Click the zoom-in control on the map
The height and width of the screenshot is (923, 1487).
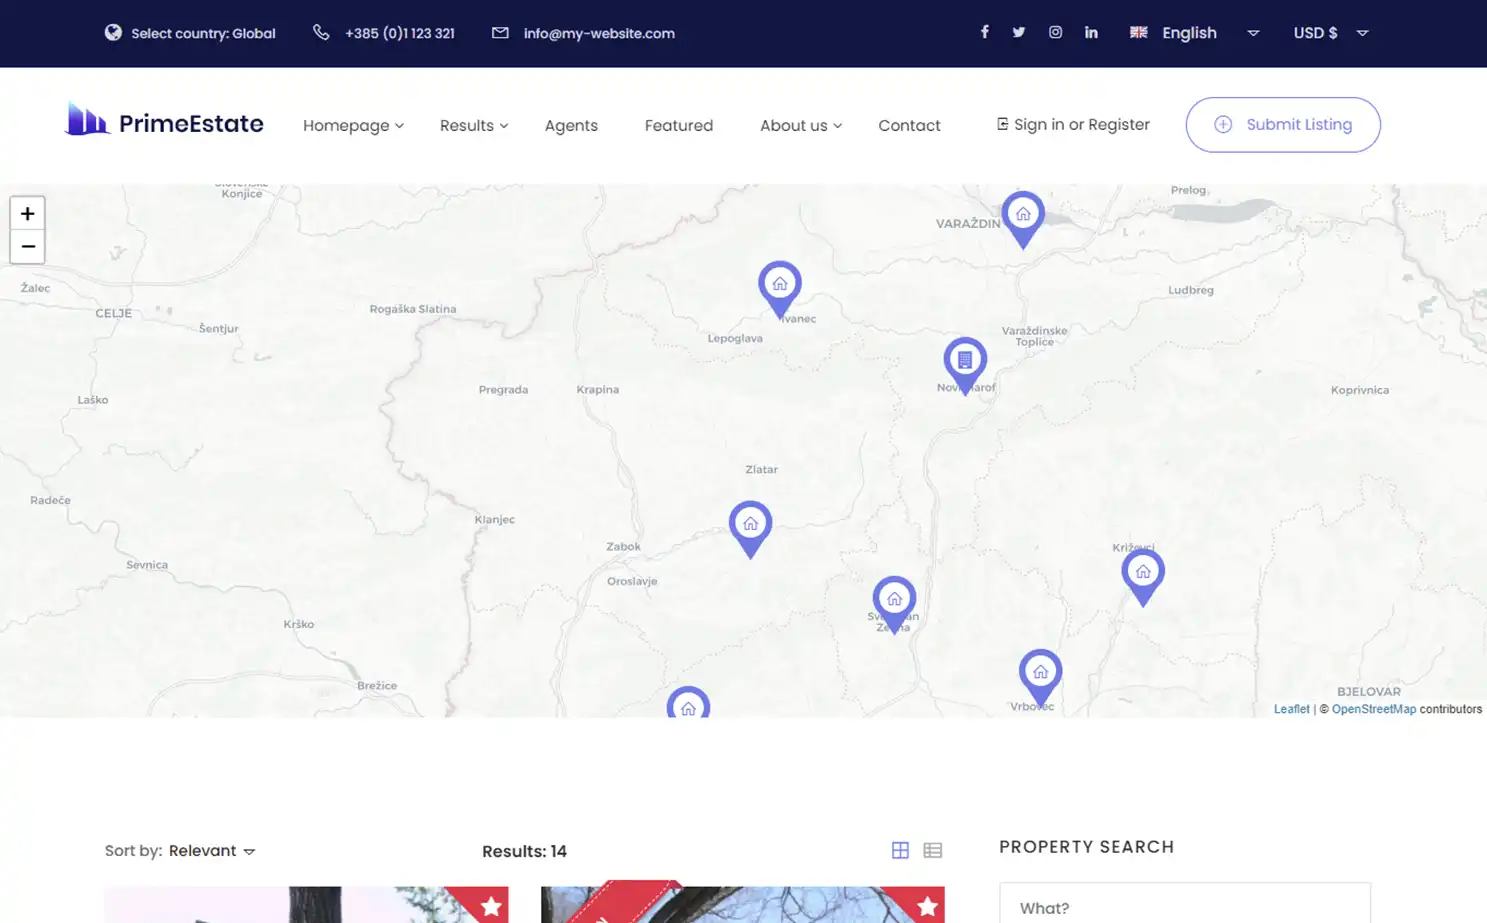(27, 212)
